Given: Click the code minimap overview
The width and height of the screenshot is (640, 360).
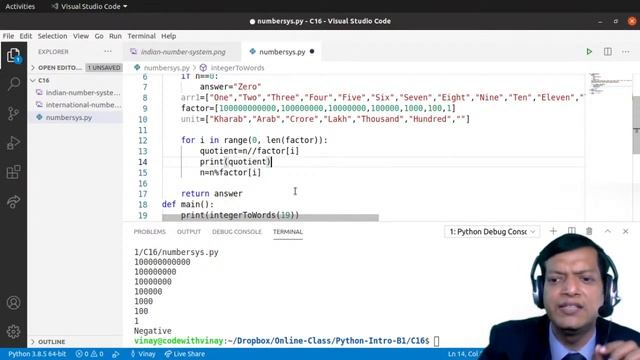Looking at the screenshot, I should [610, 84].
